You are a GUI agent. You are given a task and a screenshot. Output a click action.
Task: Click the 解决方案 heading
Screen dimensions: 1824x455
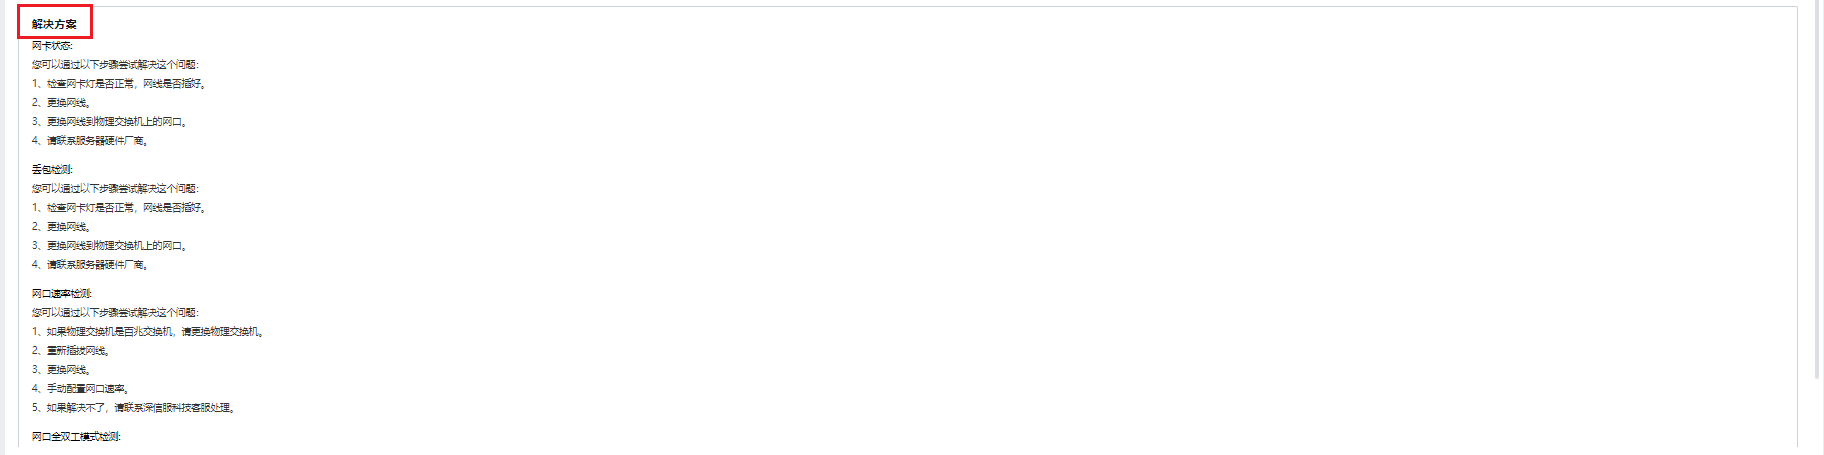pos(54,24)
